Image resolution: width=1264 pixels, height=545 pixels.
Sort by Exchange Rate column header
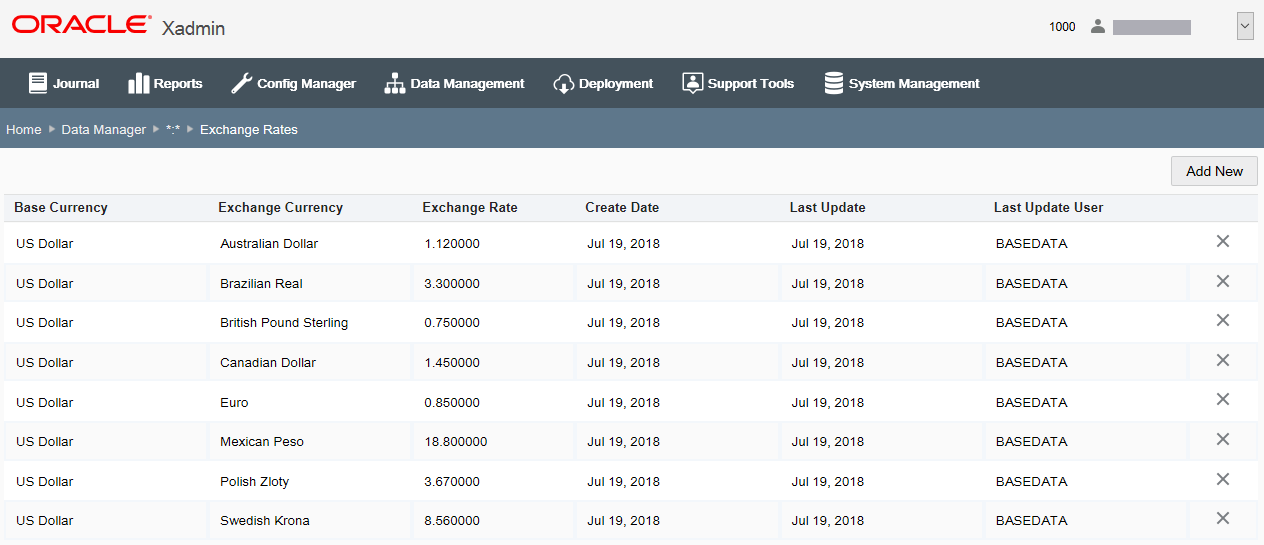coord(470,207)
